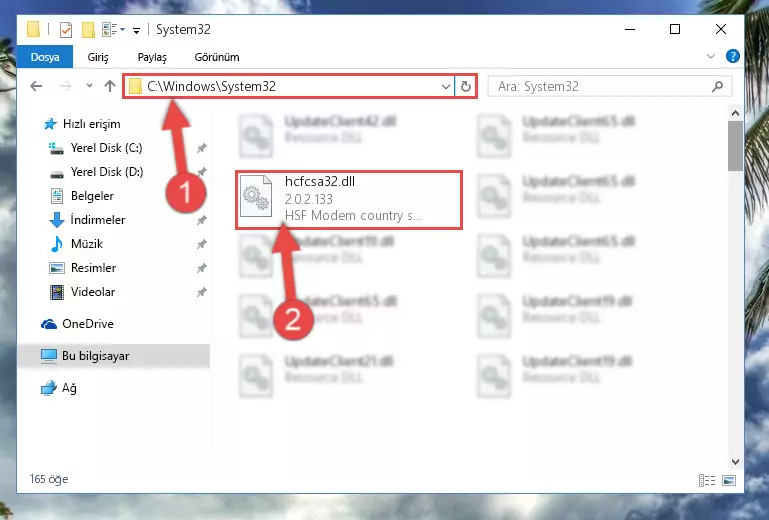This screenshot has width=769, height=520.
Task: Click the Properties quick access toolbar icon
Action: [x=66, y=29]
